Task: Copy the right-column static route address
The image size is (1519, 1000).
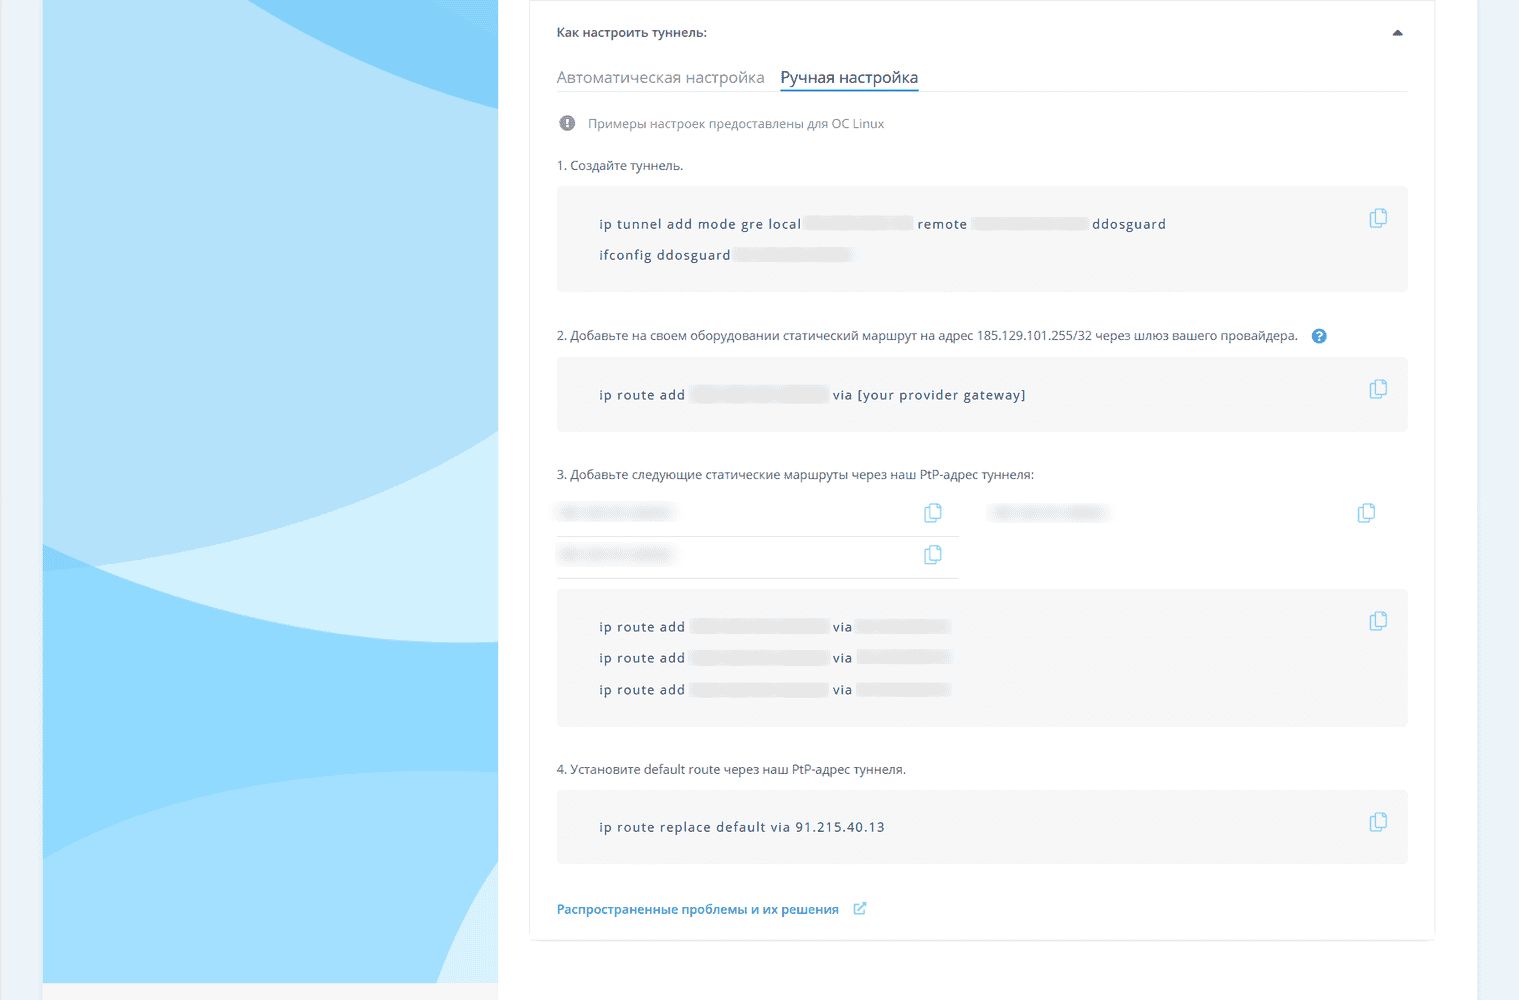Action: (x=1366, y=513)
